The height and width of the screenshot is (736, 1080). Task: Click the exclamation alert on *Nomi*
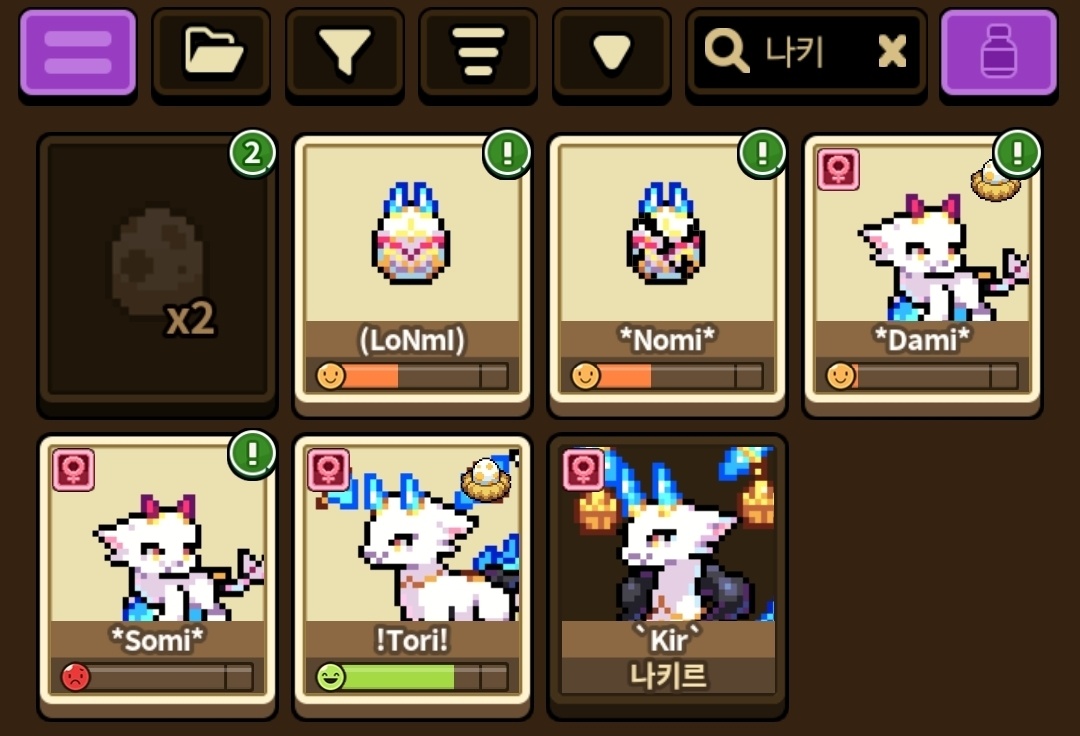click(762, 153)
